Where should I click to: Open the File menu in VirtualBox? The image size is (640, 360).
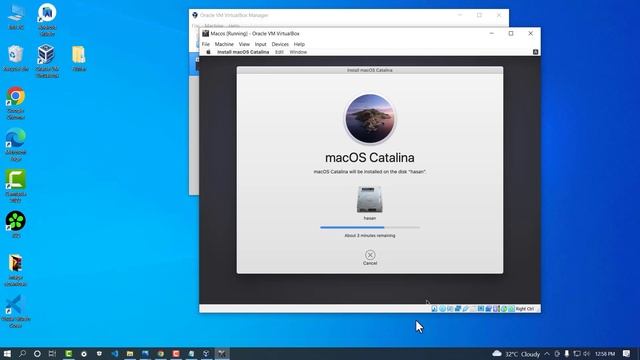click(206, 44)
